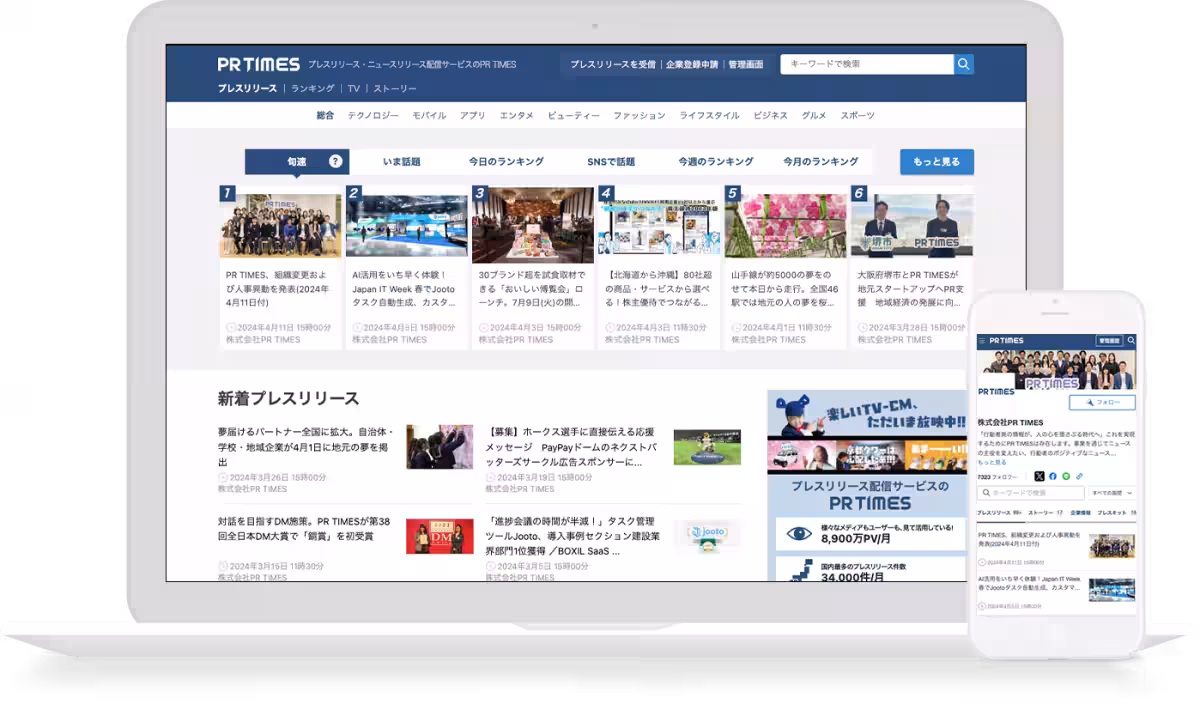
Task: Tap the LINE share icon on phone
Action: pos(1065,476)
